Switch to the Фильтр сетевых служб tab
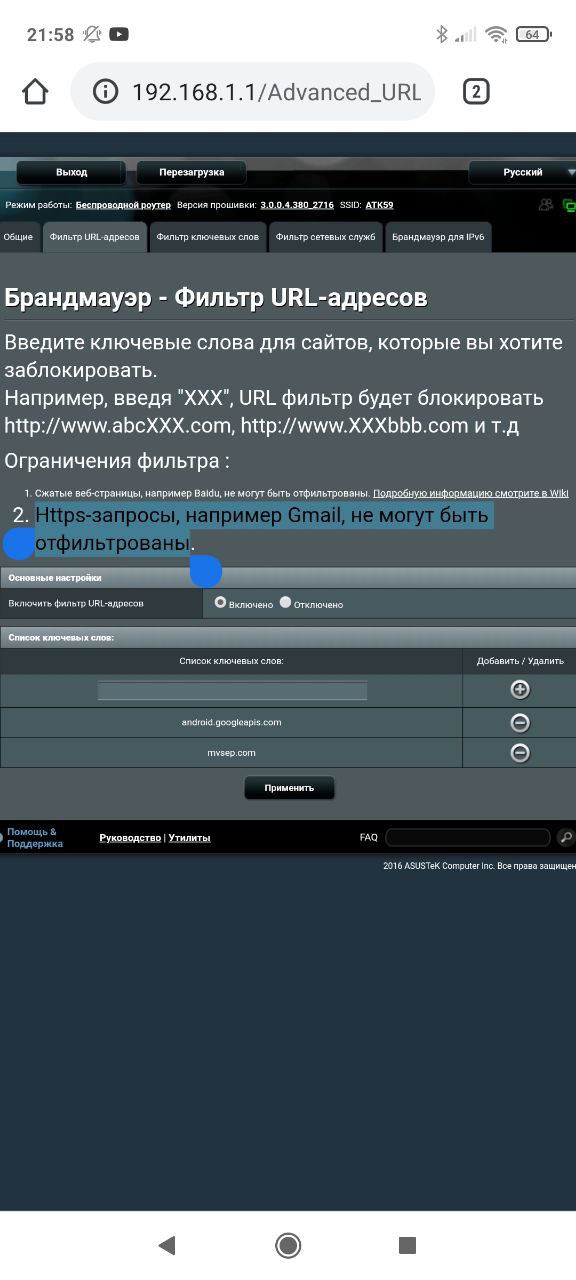This screenshot has width=576, height=1280. [x=326, y=237]
